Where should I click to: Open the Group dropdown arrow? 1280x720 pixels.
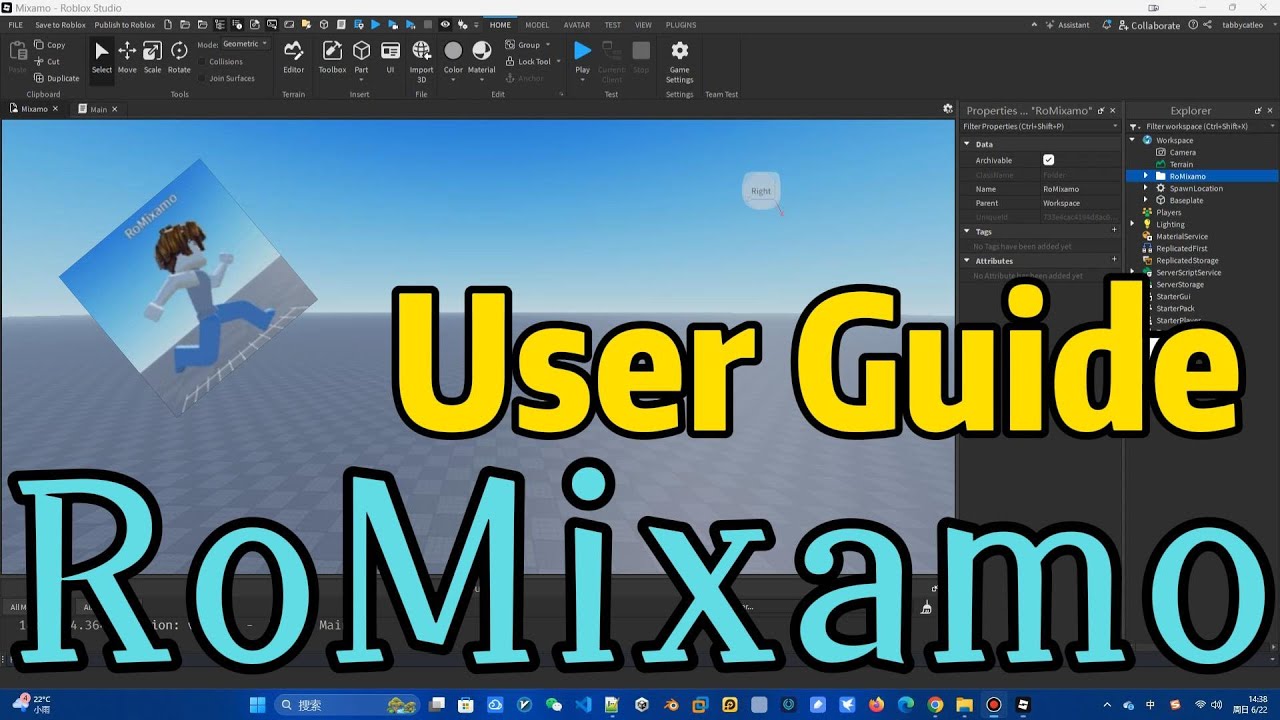(548, 45)
